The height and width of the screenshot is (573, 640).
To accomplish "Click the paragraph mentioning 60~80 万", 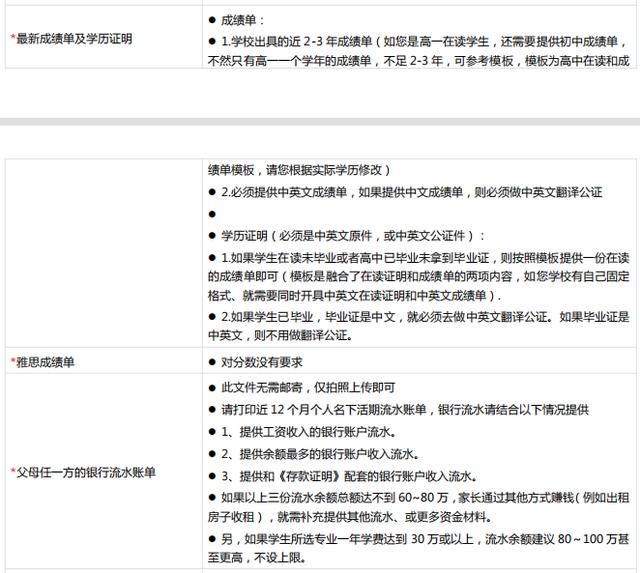I will [418, 507].
